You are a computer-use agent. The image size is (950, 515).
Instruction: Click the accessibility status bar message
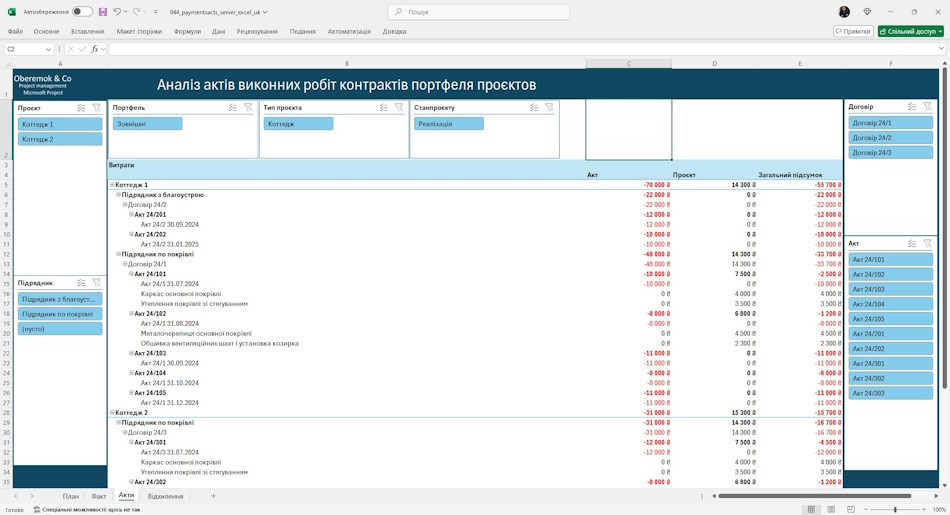coord(87,510)
